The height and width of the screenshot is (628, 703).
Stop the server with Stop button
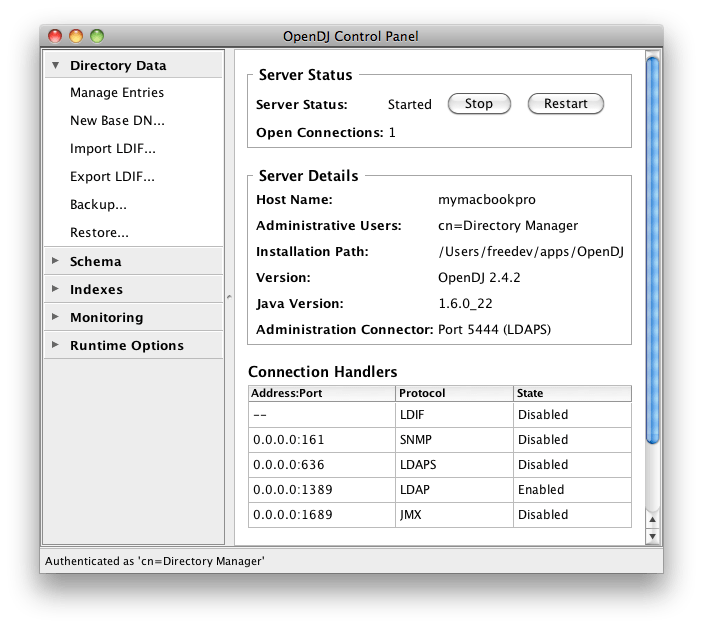(479, 104)
